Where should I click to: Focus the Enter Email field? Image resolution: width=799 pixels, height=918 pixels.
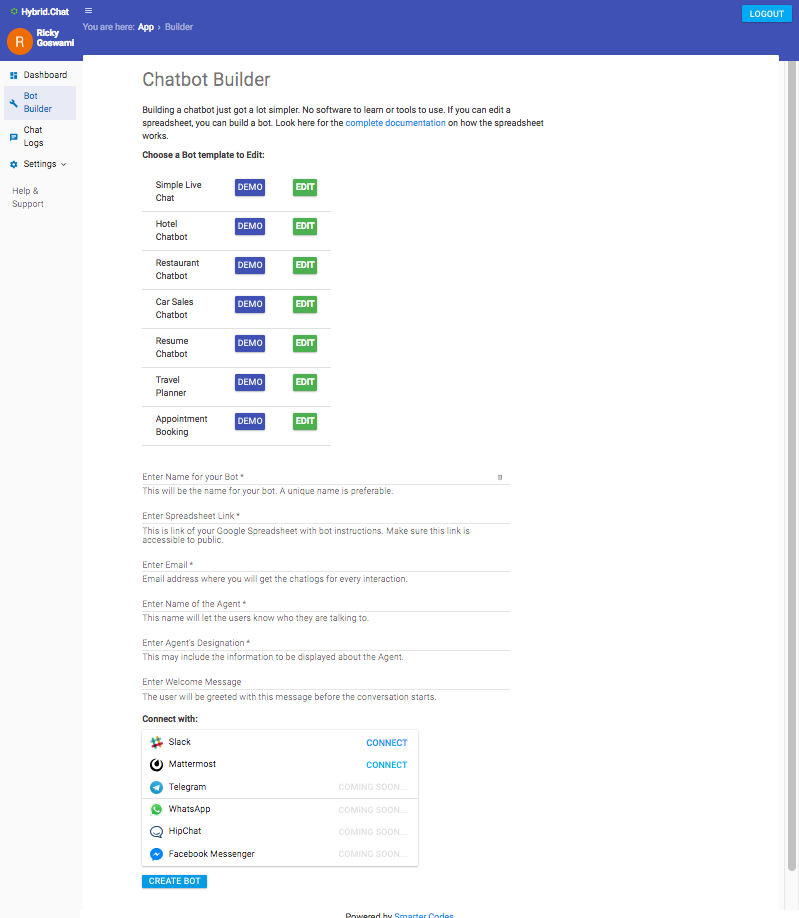point(325,565)
